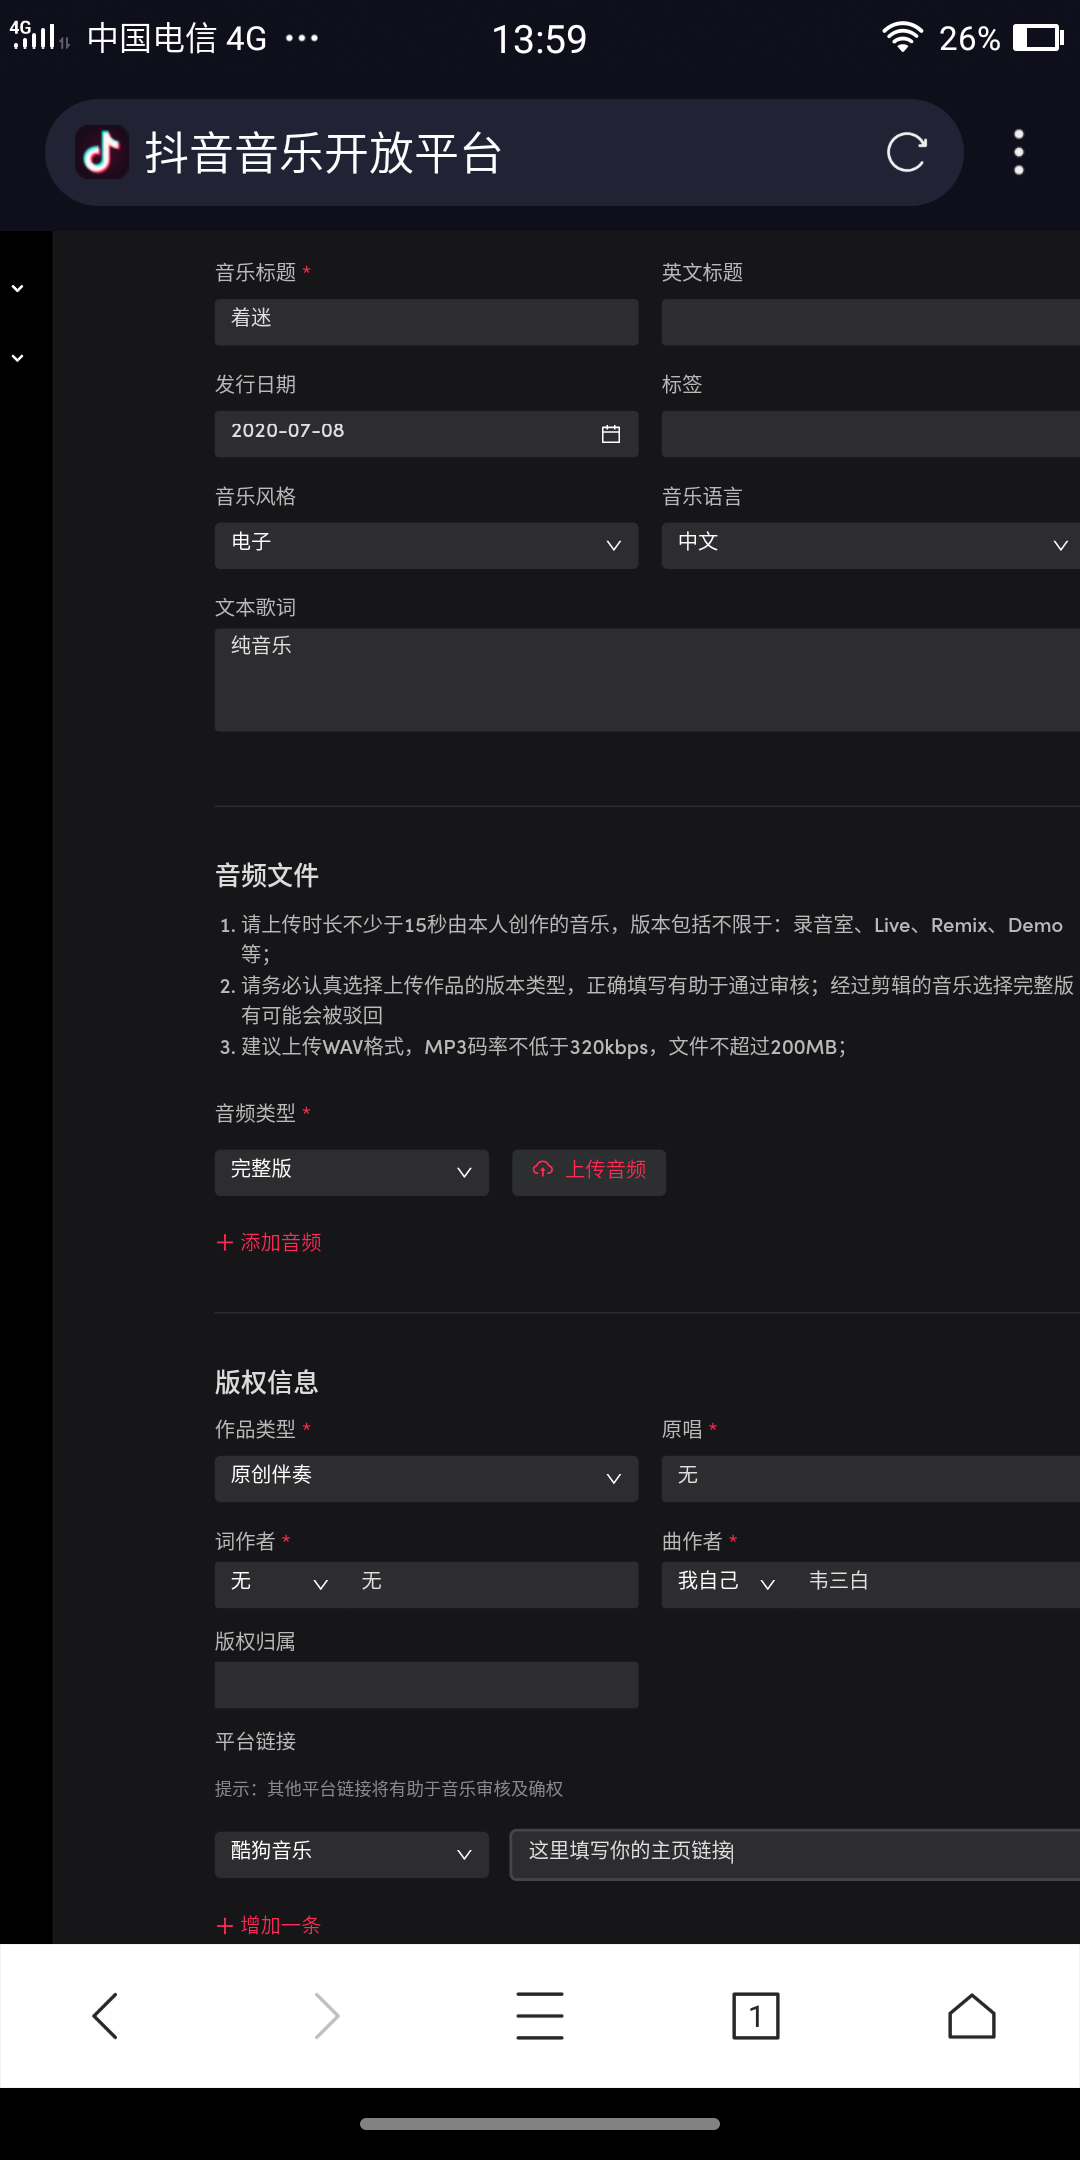Image resolution: width=1080 pixels, height=2160 pixels.
Task: Click the 音频文件 section heading
Action: [267, 875]
